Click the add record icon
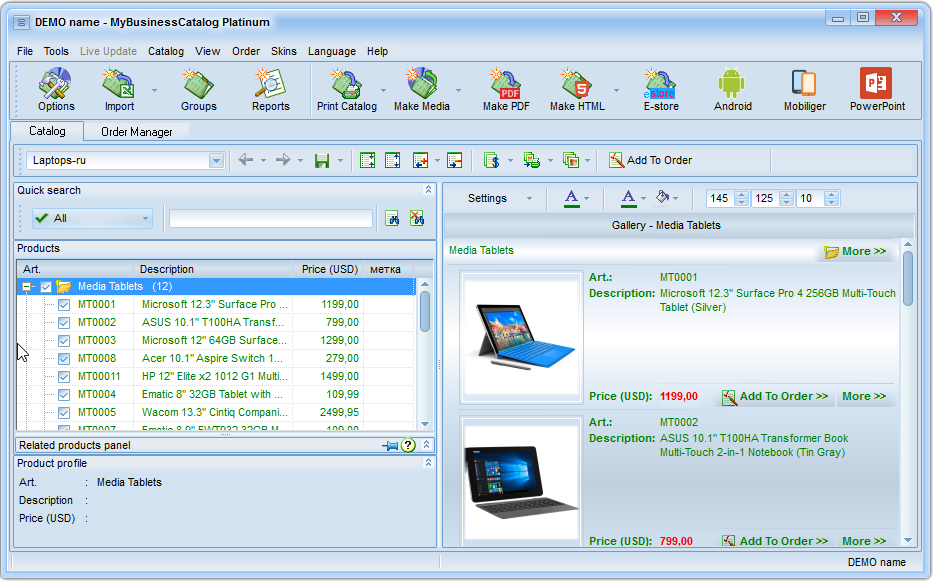Screen dimensions: 934x582 421,160
